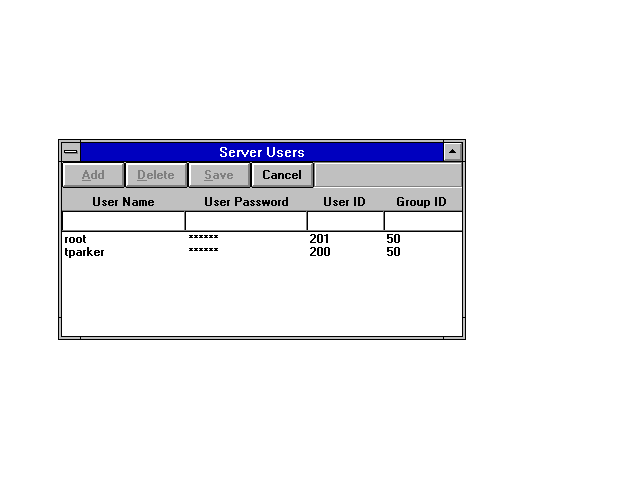640x480 pixels.
Task: Click the User ID column header
Action: pos(344,202)
